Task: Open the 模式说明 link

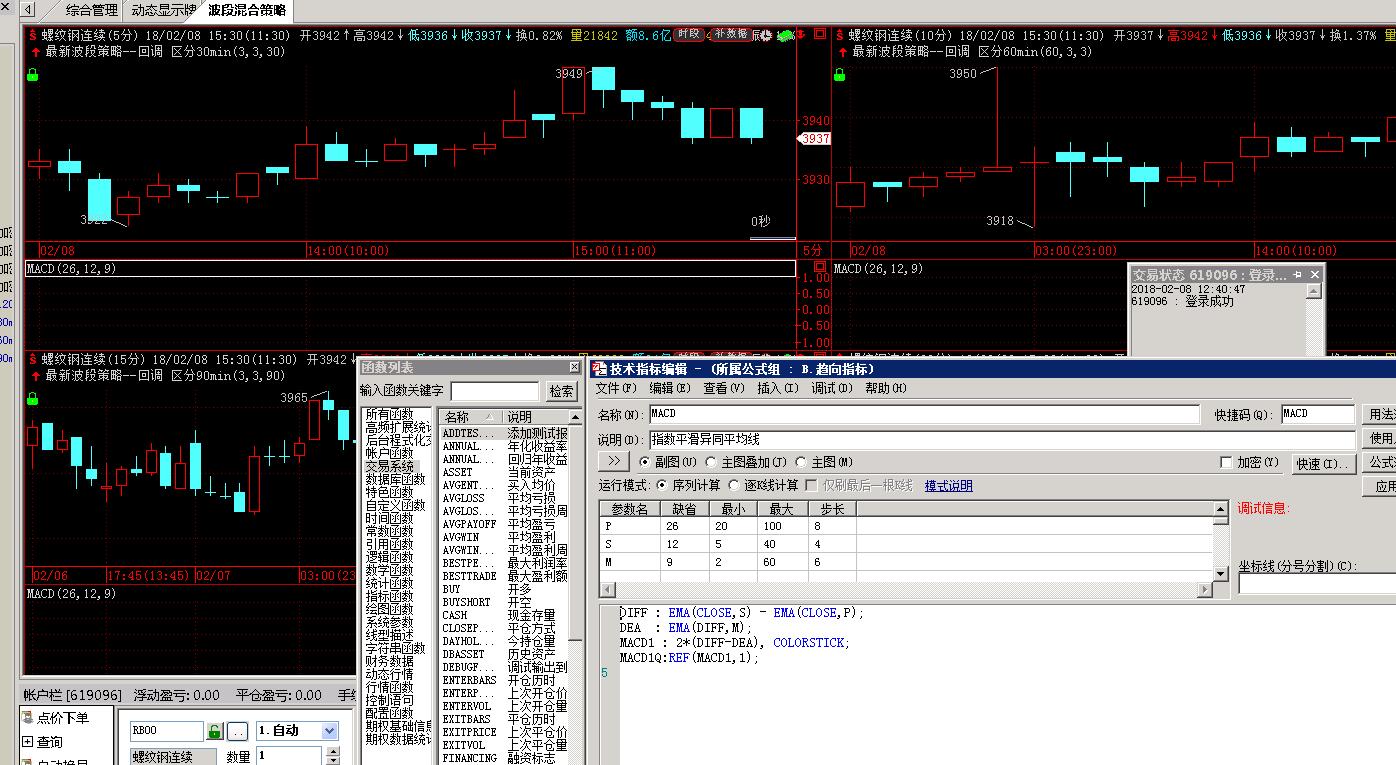Action: (x=948, y=486)
